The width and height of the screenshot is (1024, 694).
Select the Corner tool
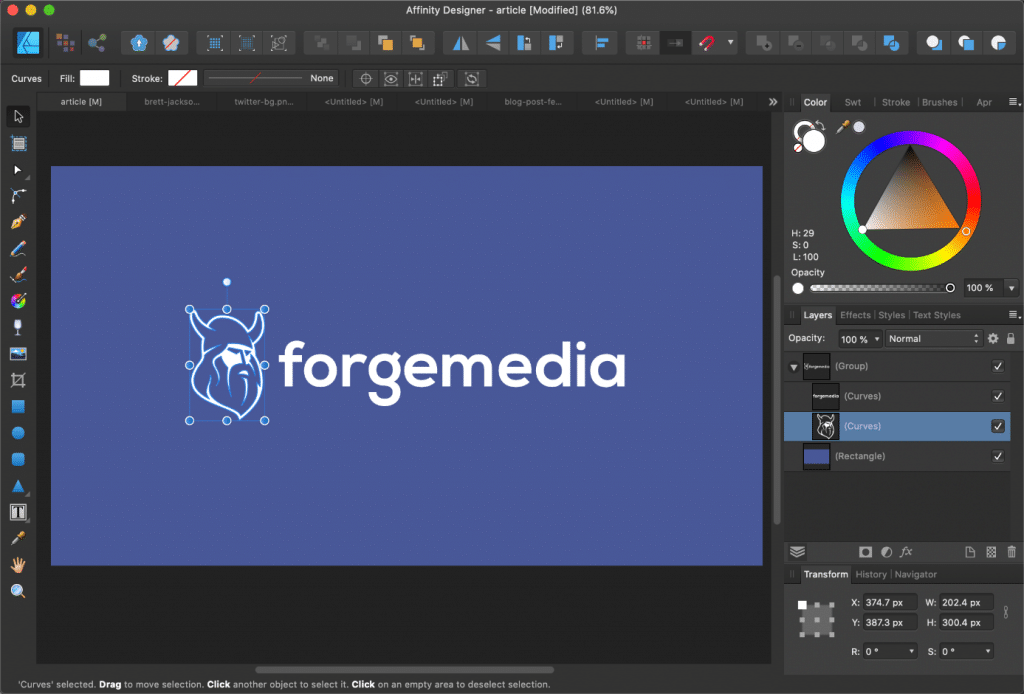(18, 196)
